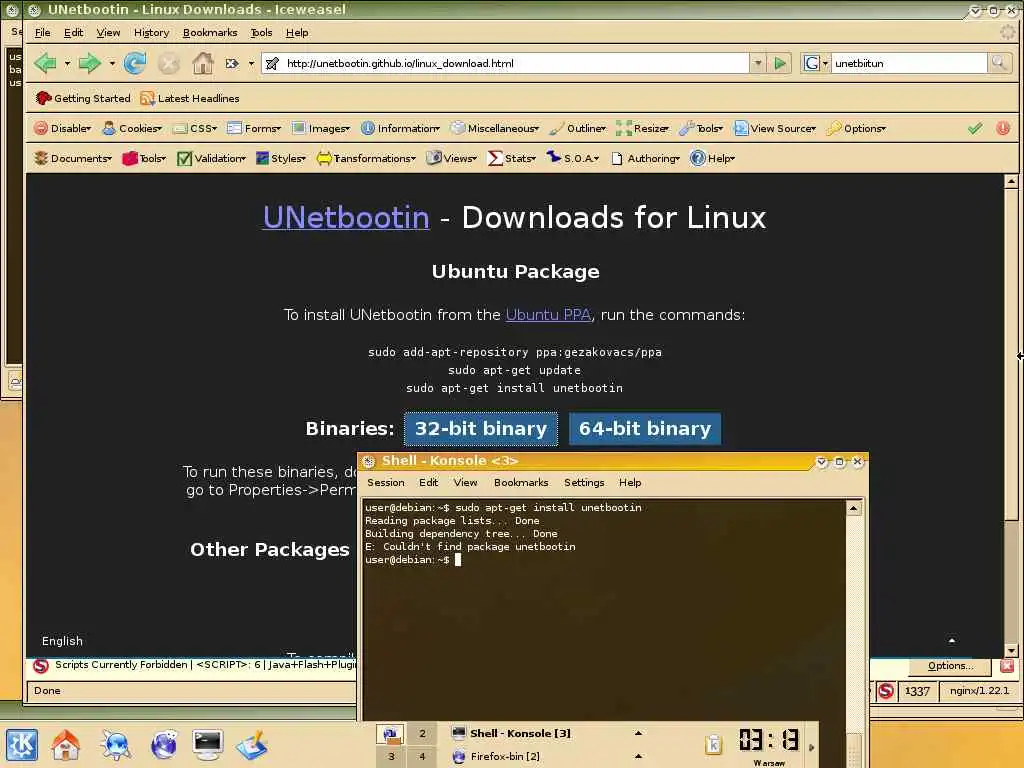This screenshot has width=1024, height=768.
Task: Open Konsole Bookmarks menu
Action: coord(521,483)
